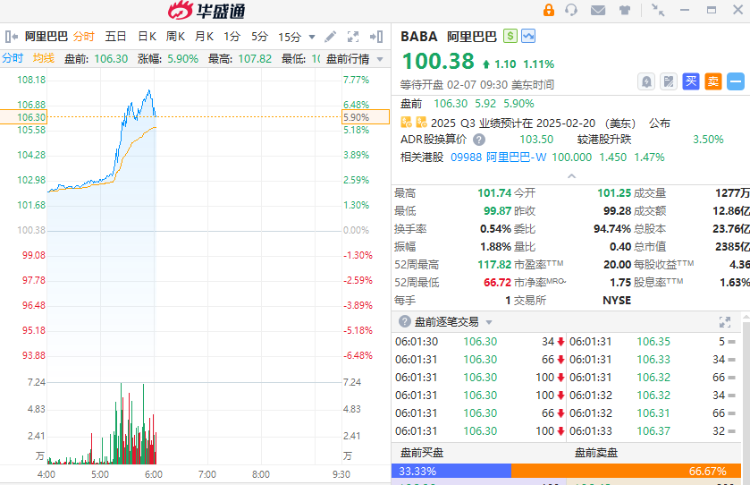
Task: Expand chart to fullscreen icon
Action: point(353,36)
